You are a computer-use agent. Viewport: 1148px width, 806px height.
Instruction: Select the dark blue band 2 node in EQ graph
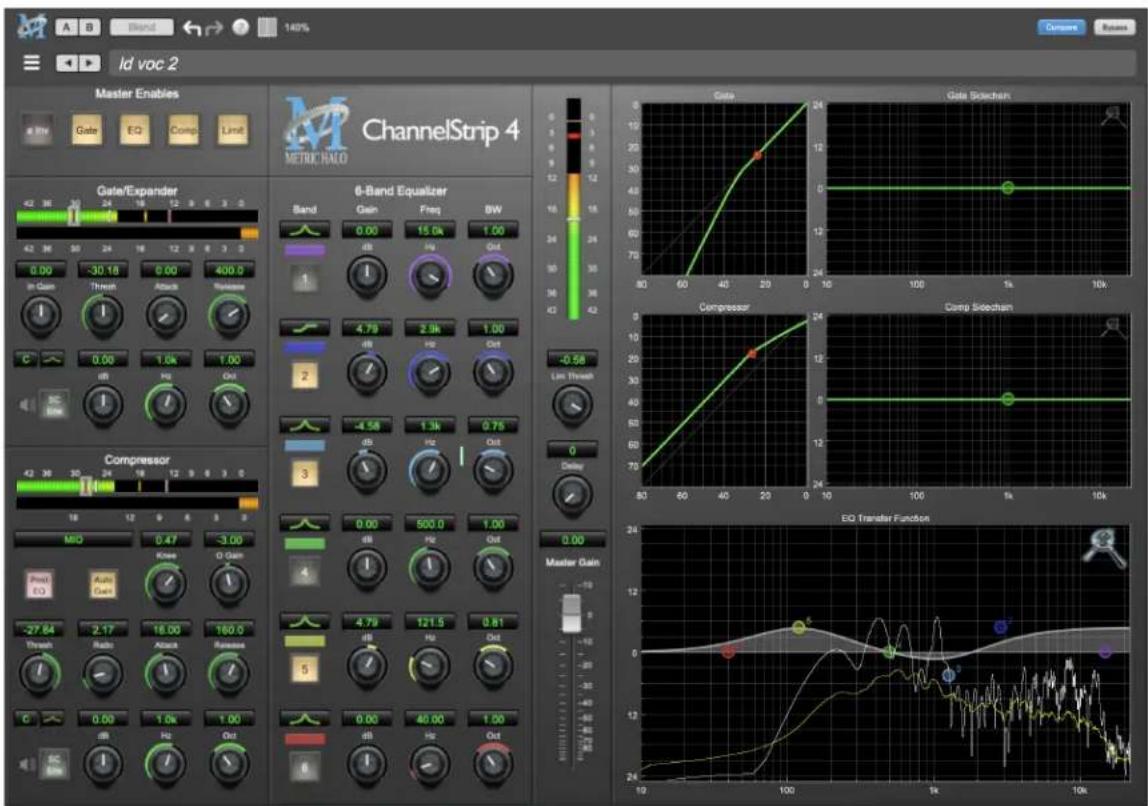[x=1001, y=627]
